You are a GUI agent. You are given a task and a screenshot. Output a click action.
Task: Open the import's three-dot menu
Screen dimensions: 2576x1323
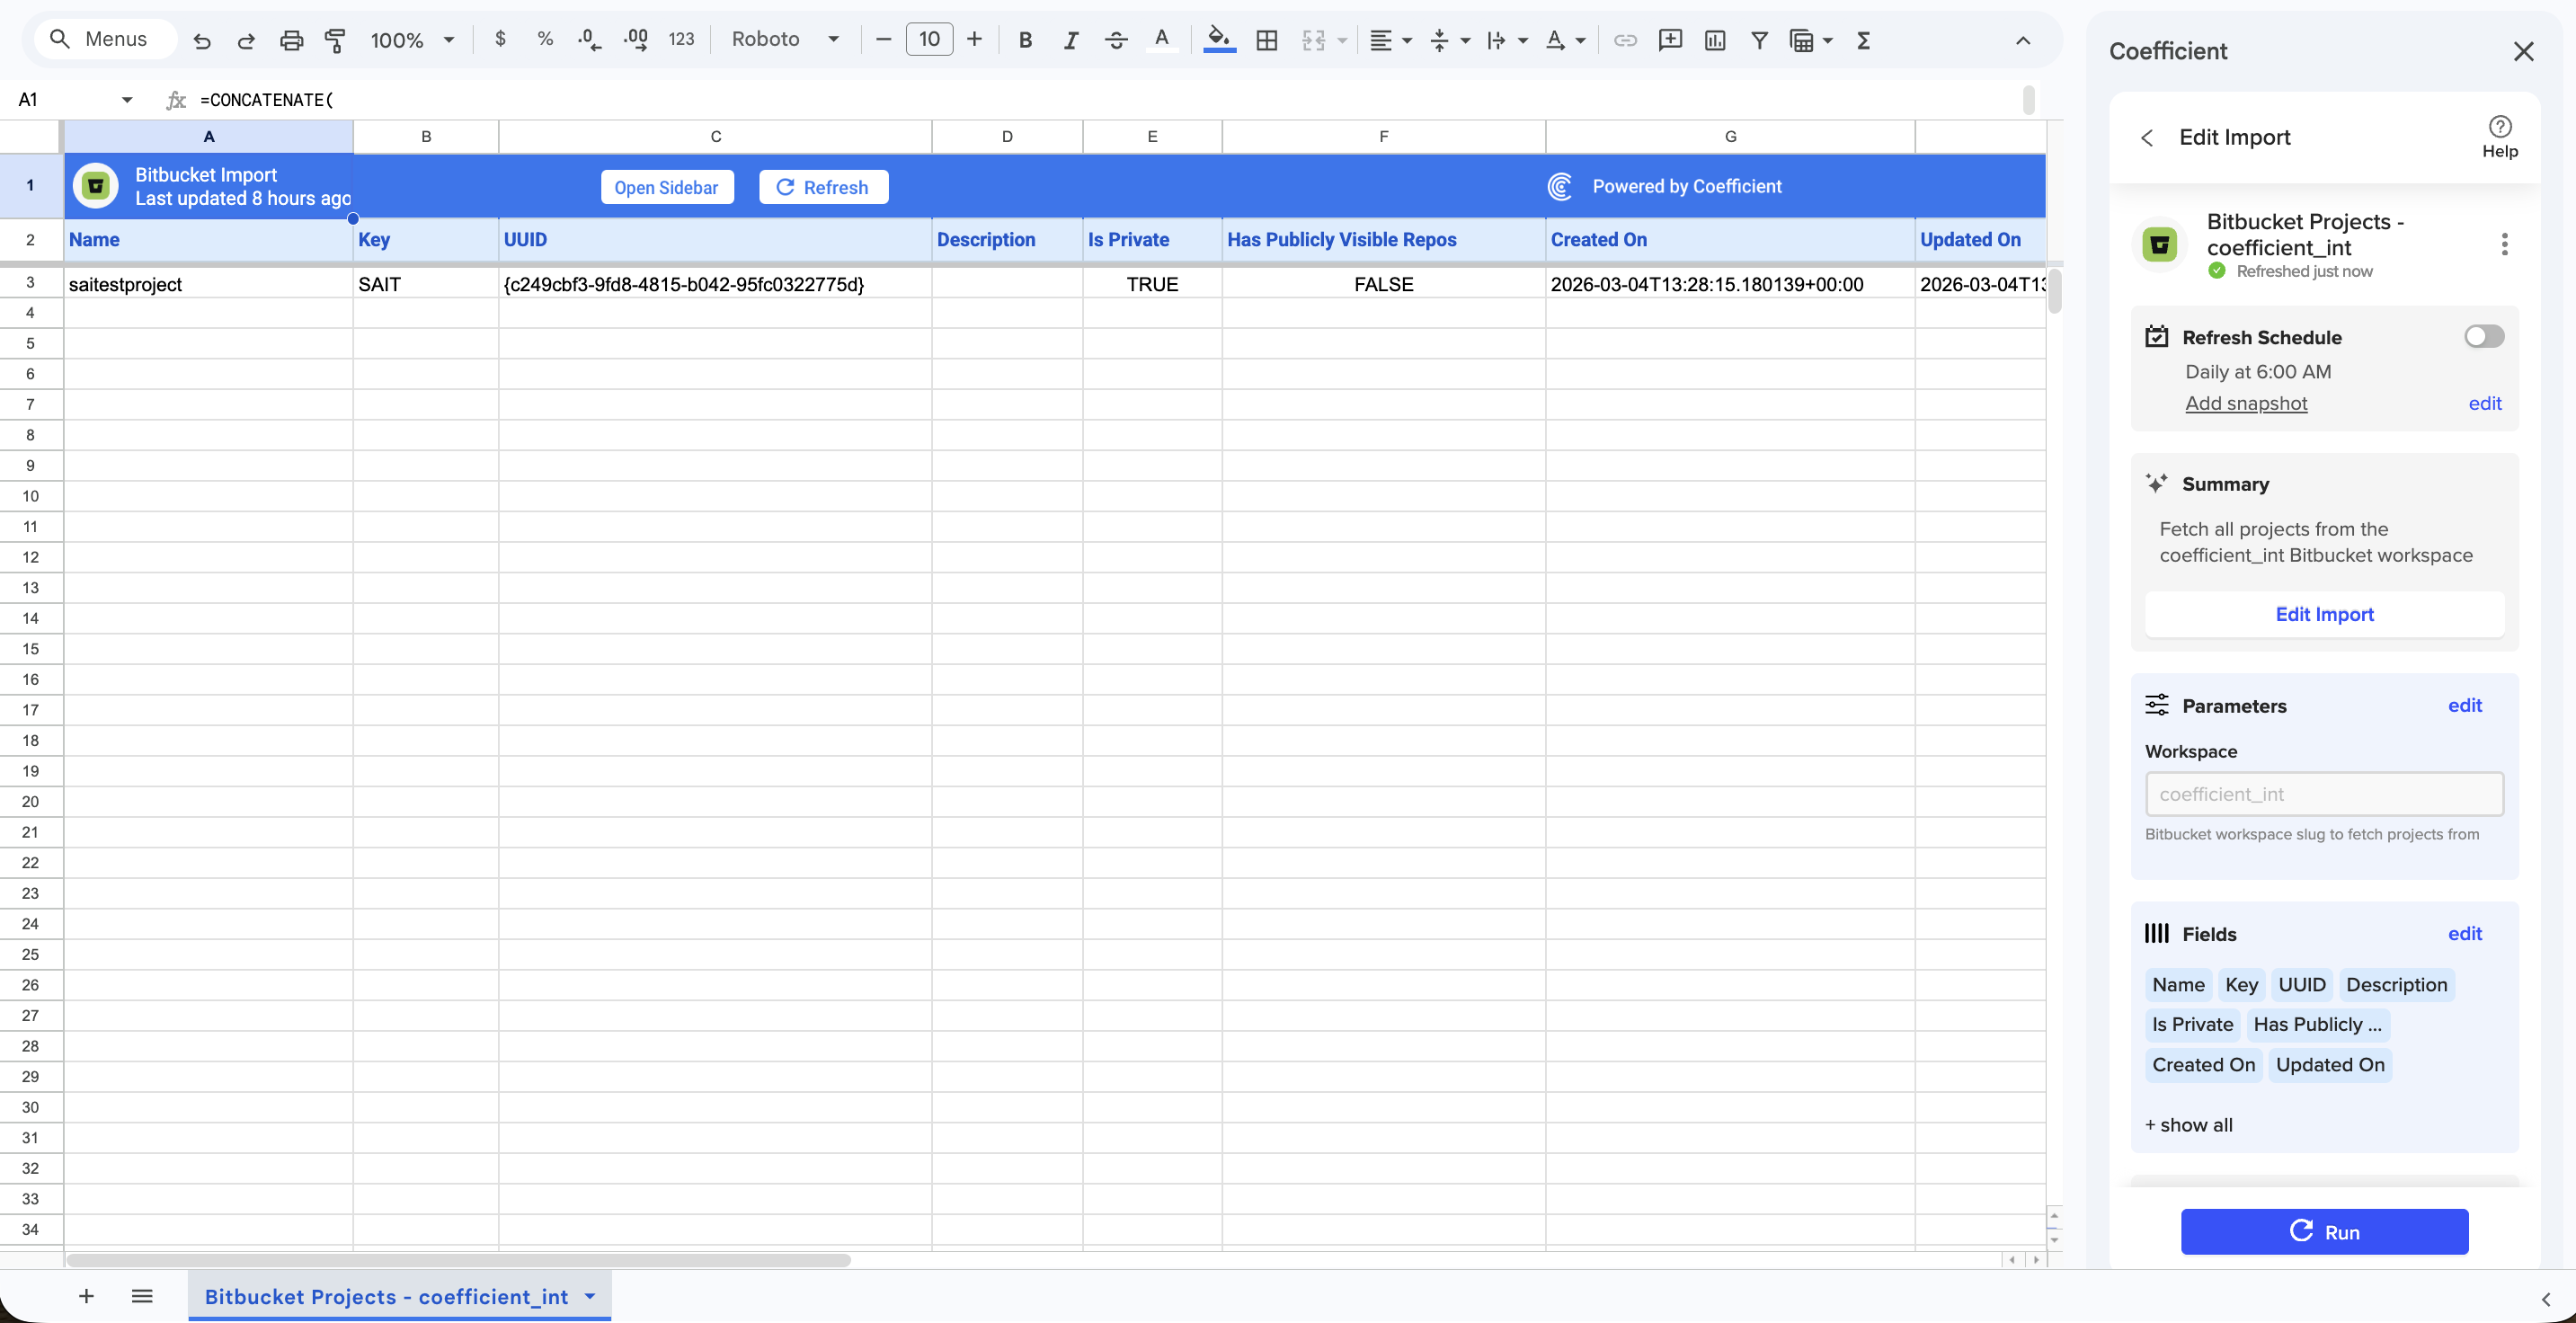2504,244
